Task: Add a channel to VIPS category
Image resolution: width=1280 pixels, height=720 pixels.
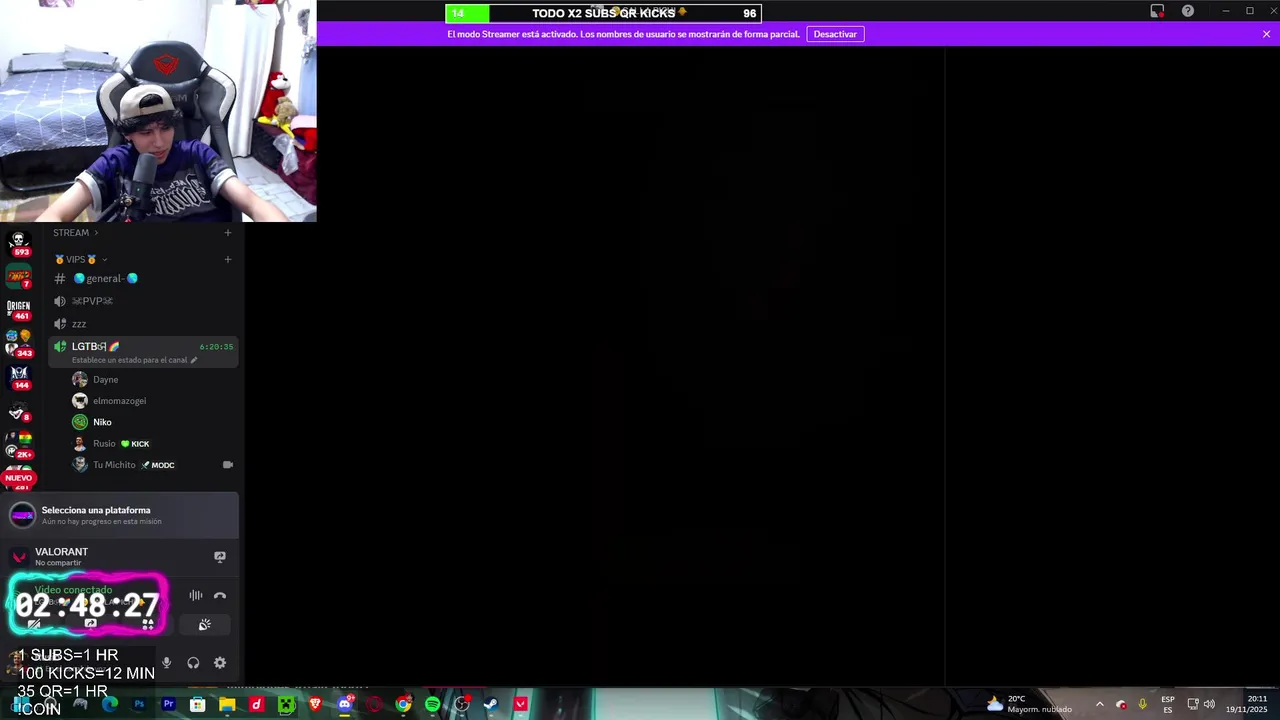Action: (x=228, y=260)
